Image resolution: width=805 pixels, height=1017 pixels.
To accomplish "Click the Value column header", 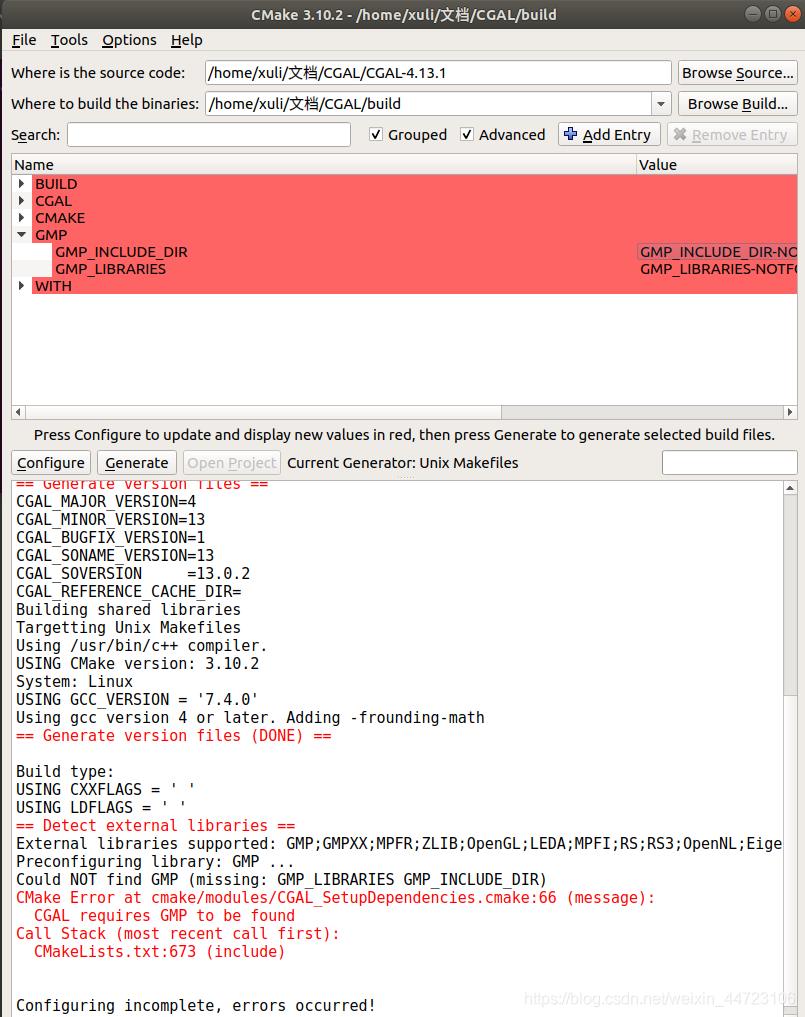I will (717, 165).
